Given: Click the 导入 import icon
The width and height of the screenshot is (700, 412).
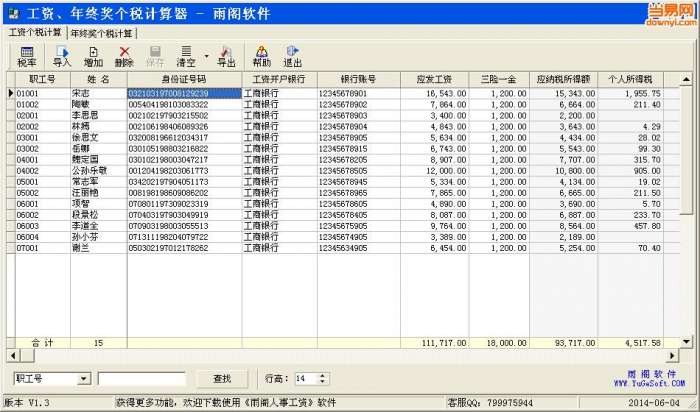Looking at the screenshot, I should point(62,57).
